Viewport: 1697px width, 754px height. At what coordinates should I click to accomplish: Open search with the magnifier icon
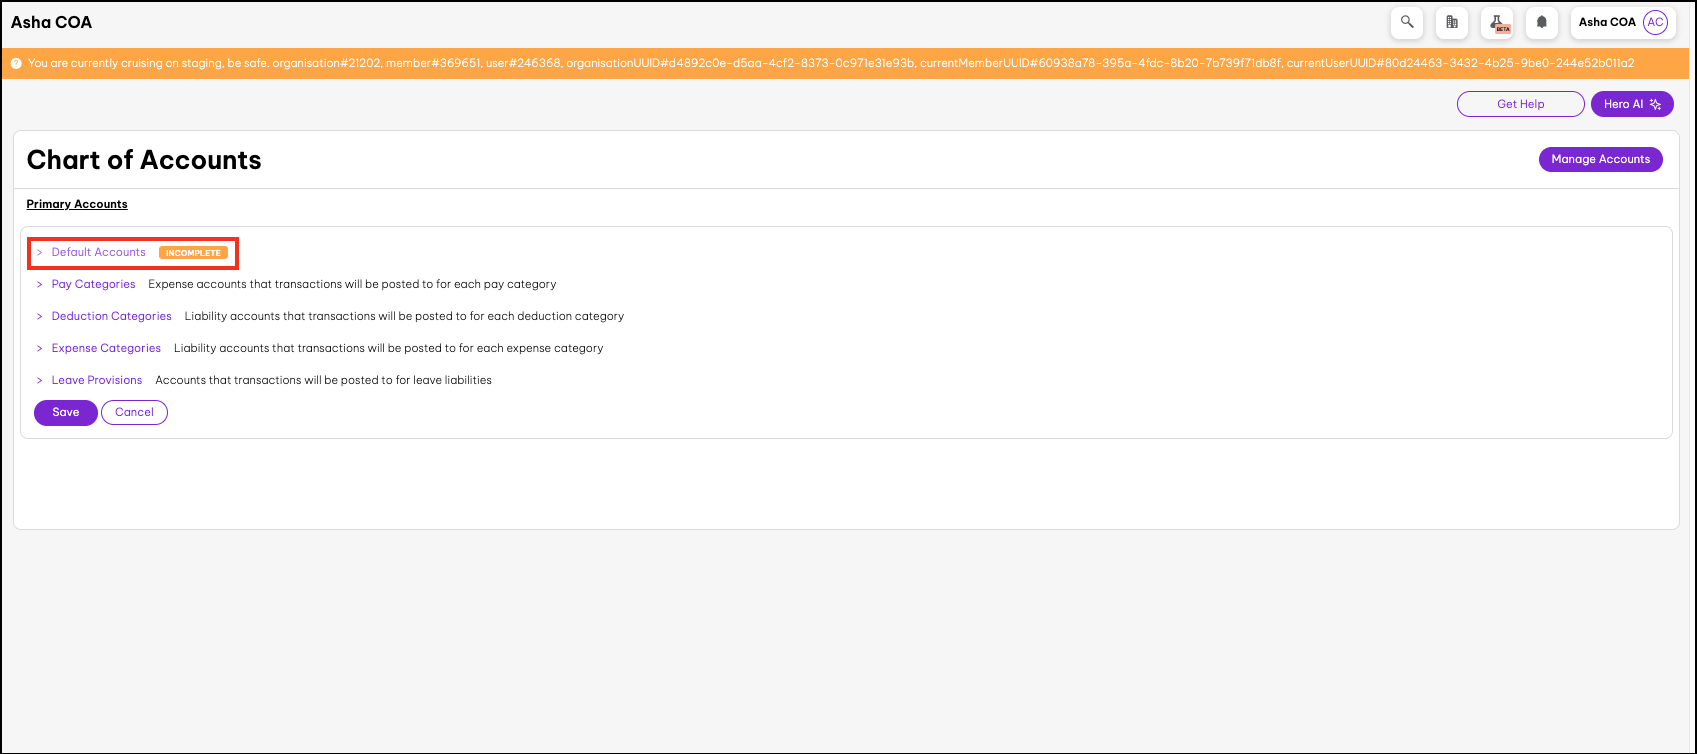pos(1407,22)
